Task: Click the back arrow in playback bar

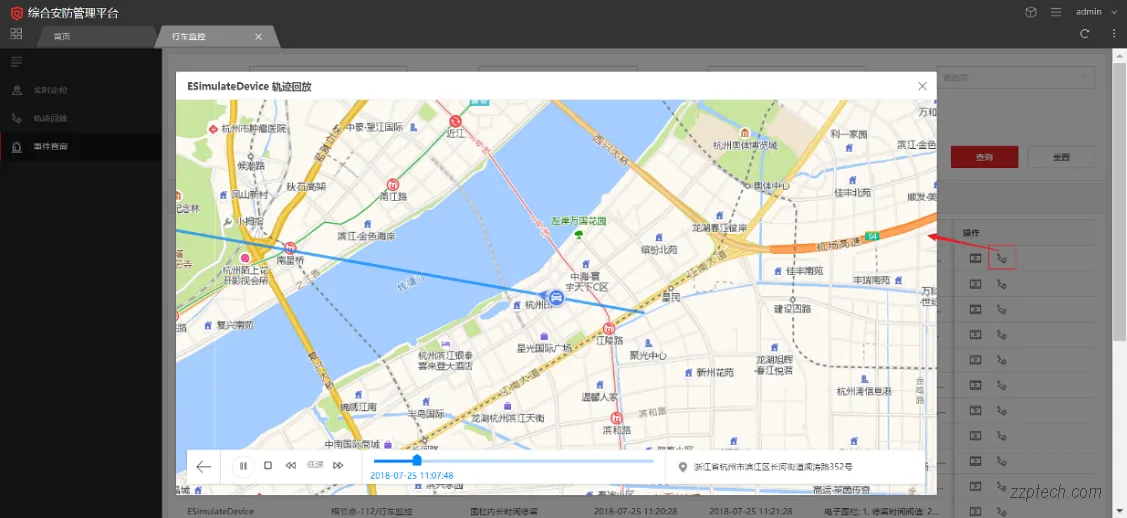Action: click(x=204, y=466)
